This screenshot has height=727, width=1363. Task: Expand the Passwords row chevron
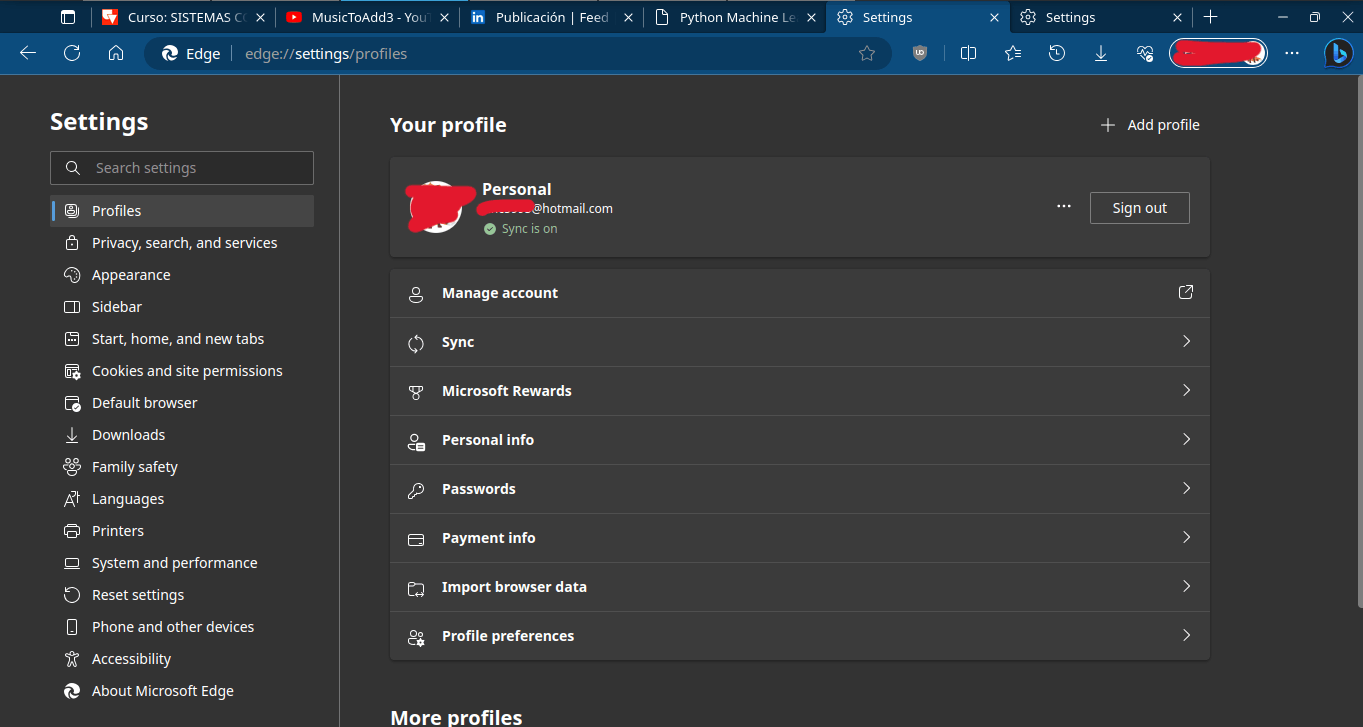click(x=1187, y=488)
